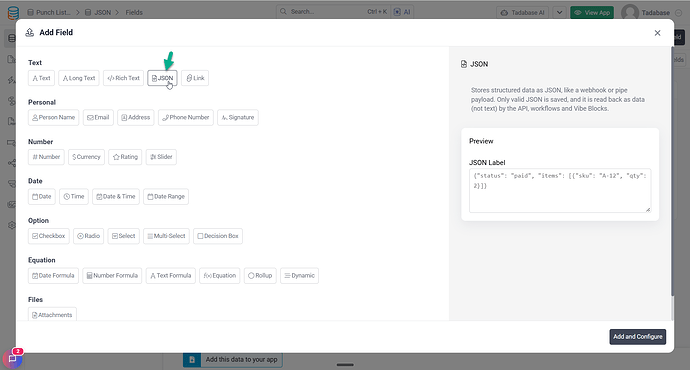This screenshot has width=690, height=370.
Task: Click the JSON document icon in preview header
Action: click(464, 64)
